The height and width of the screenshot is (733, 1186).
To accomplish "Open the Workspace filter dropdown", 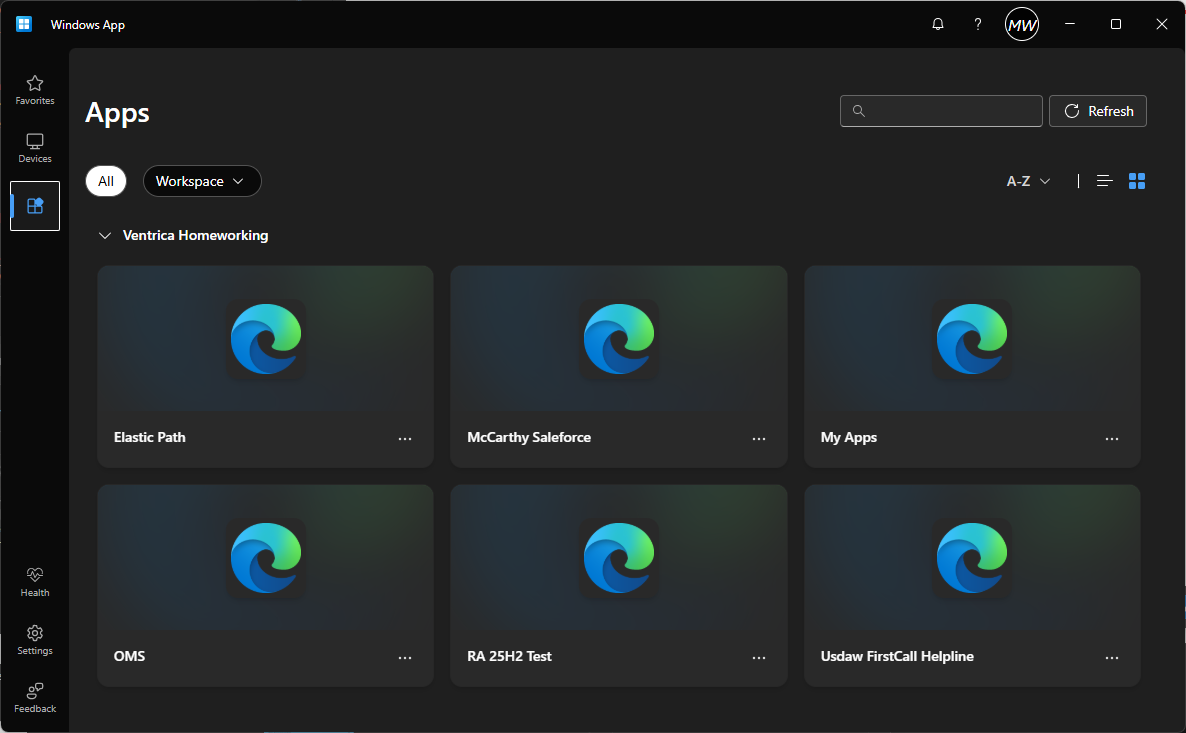I will pos(202,181).
